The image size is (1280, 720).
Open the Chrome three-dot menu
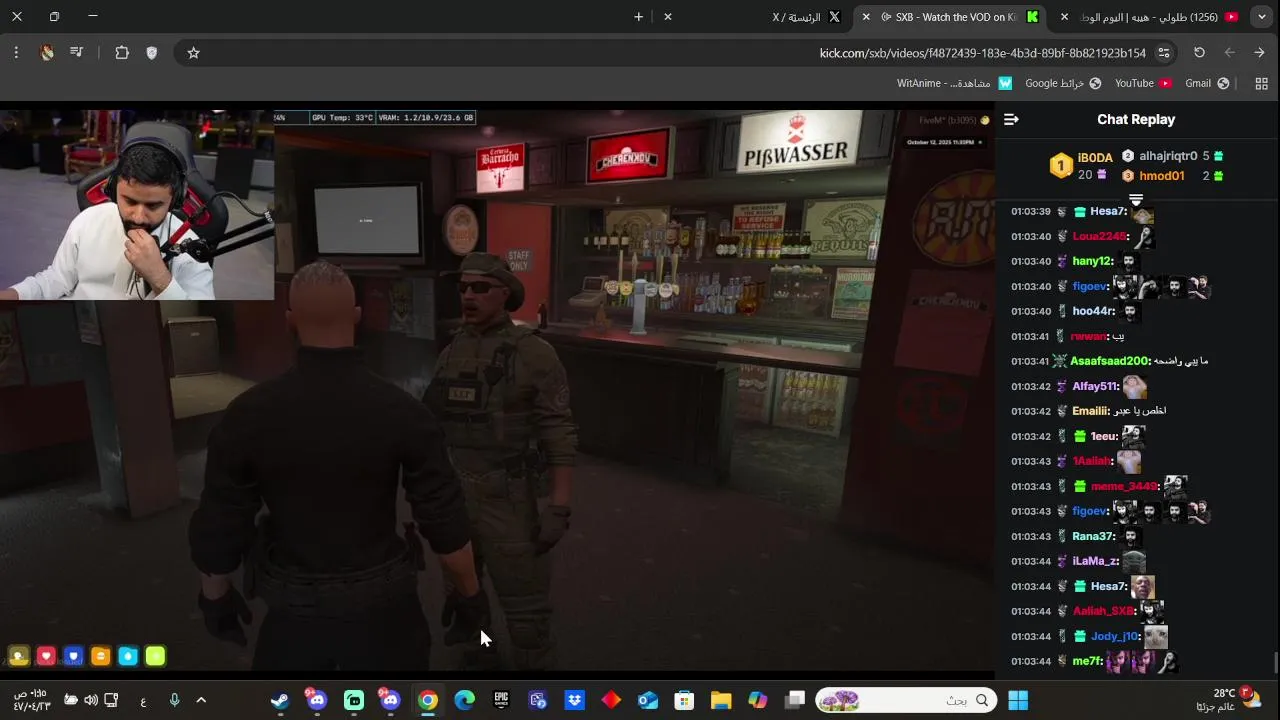pyautogui.click(x=16, y=53)
